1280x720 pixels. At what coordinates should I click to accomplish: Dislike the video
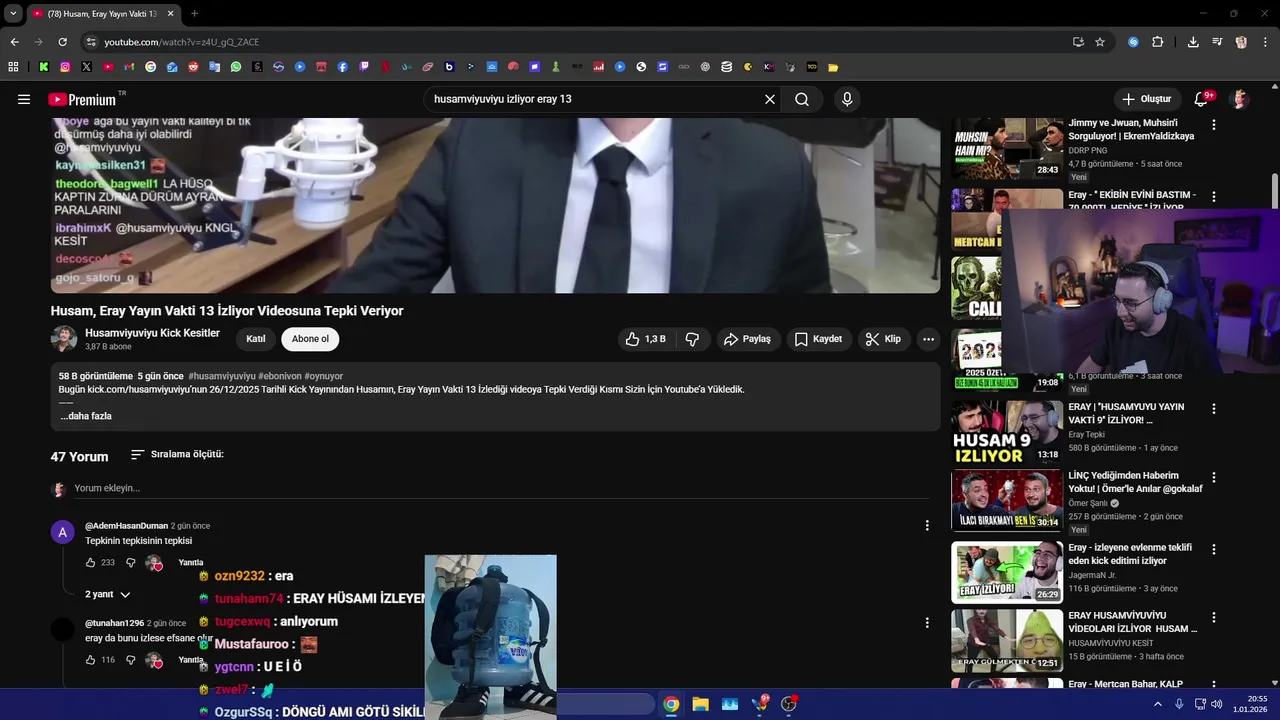click(x=692, y=339)
